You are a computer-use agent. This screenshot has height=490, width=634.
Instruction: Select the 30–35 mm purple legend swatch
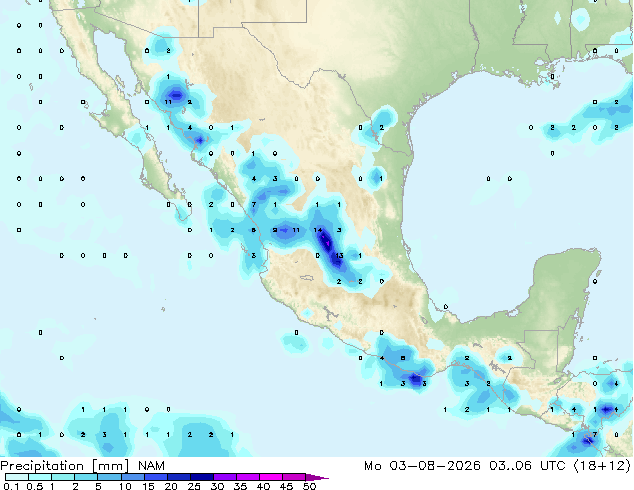[224, 477]
